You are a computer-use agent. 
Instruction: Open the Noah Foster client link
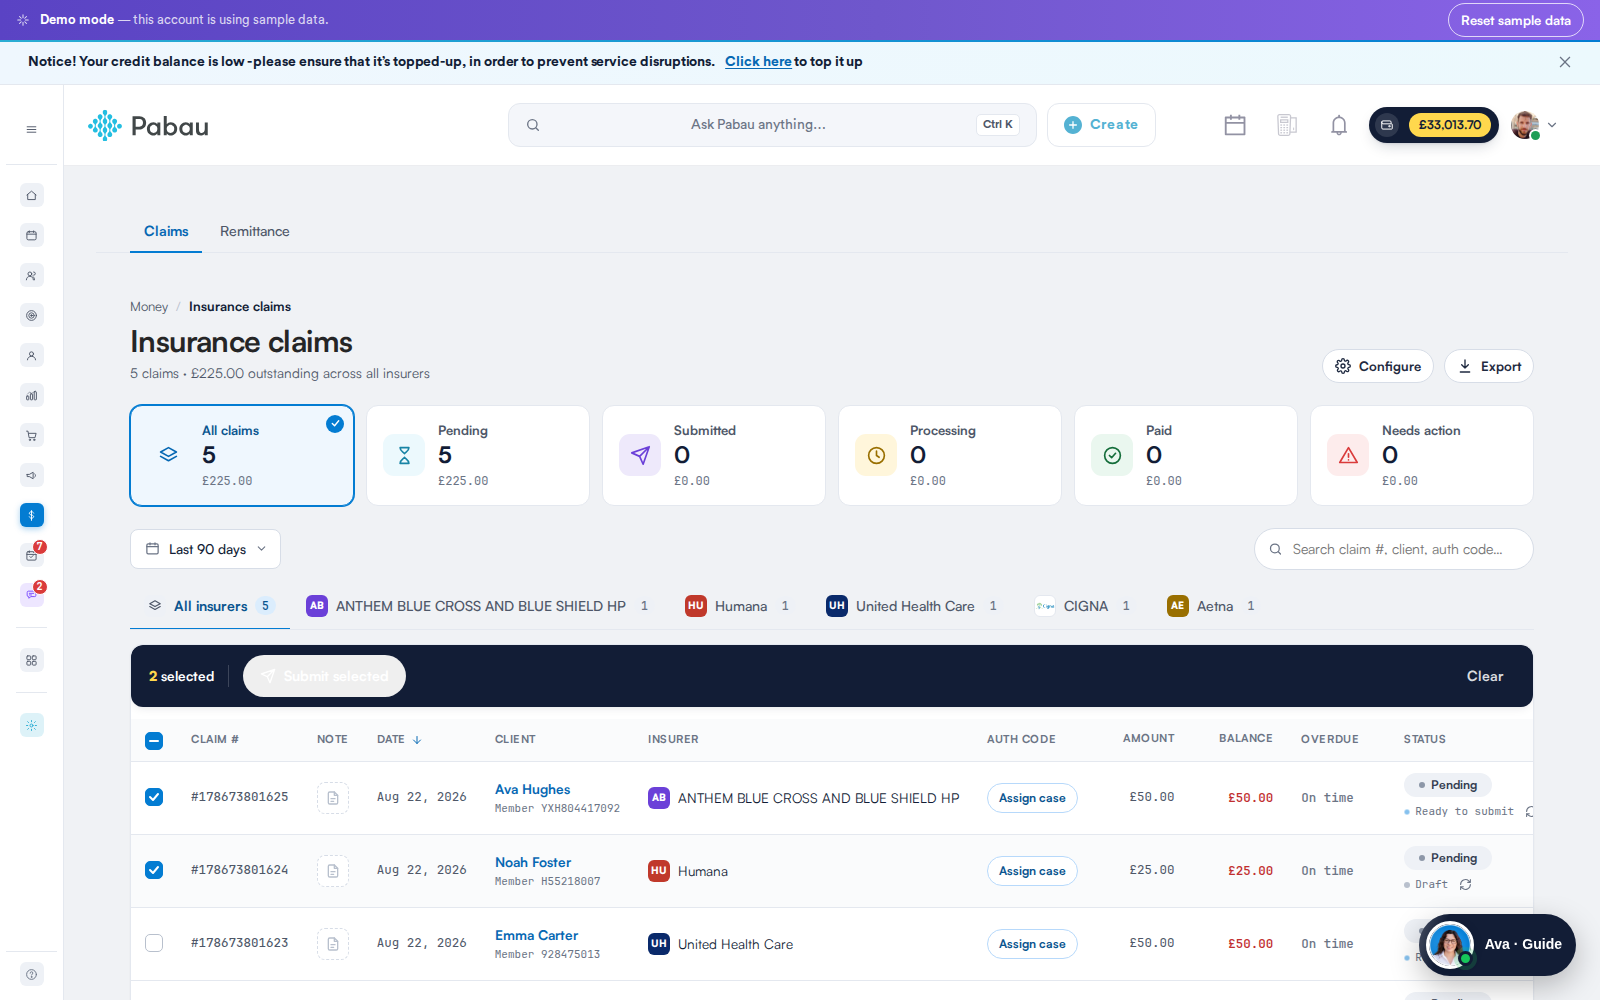point(533,862)
